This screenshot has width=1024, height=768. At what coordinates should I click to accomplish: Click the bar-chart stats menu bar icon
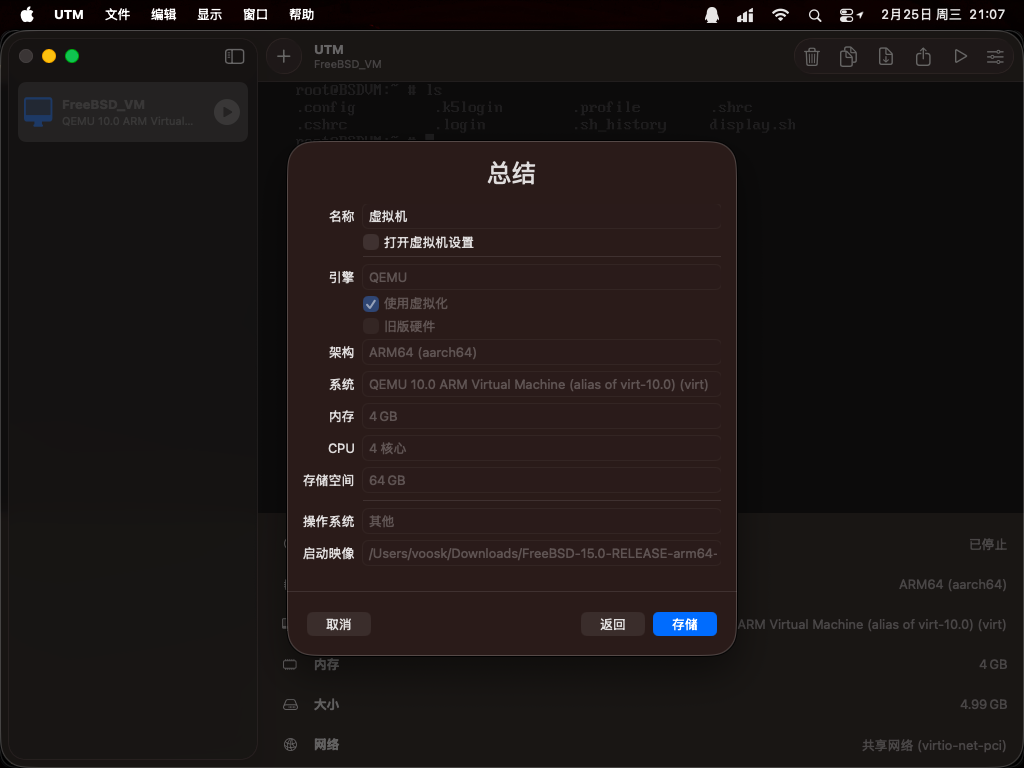(x=745, y=15)
